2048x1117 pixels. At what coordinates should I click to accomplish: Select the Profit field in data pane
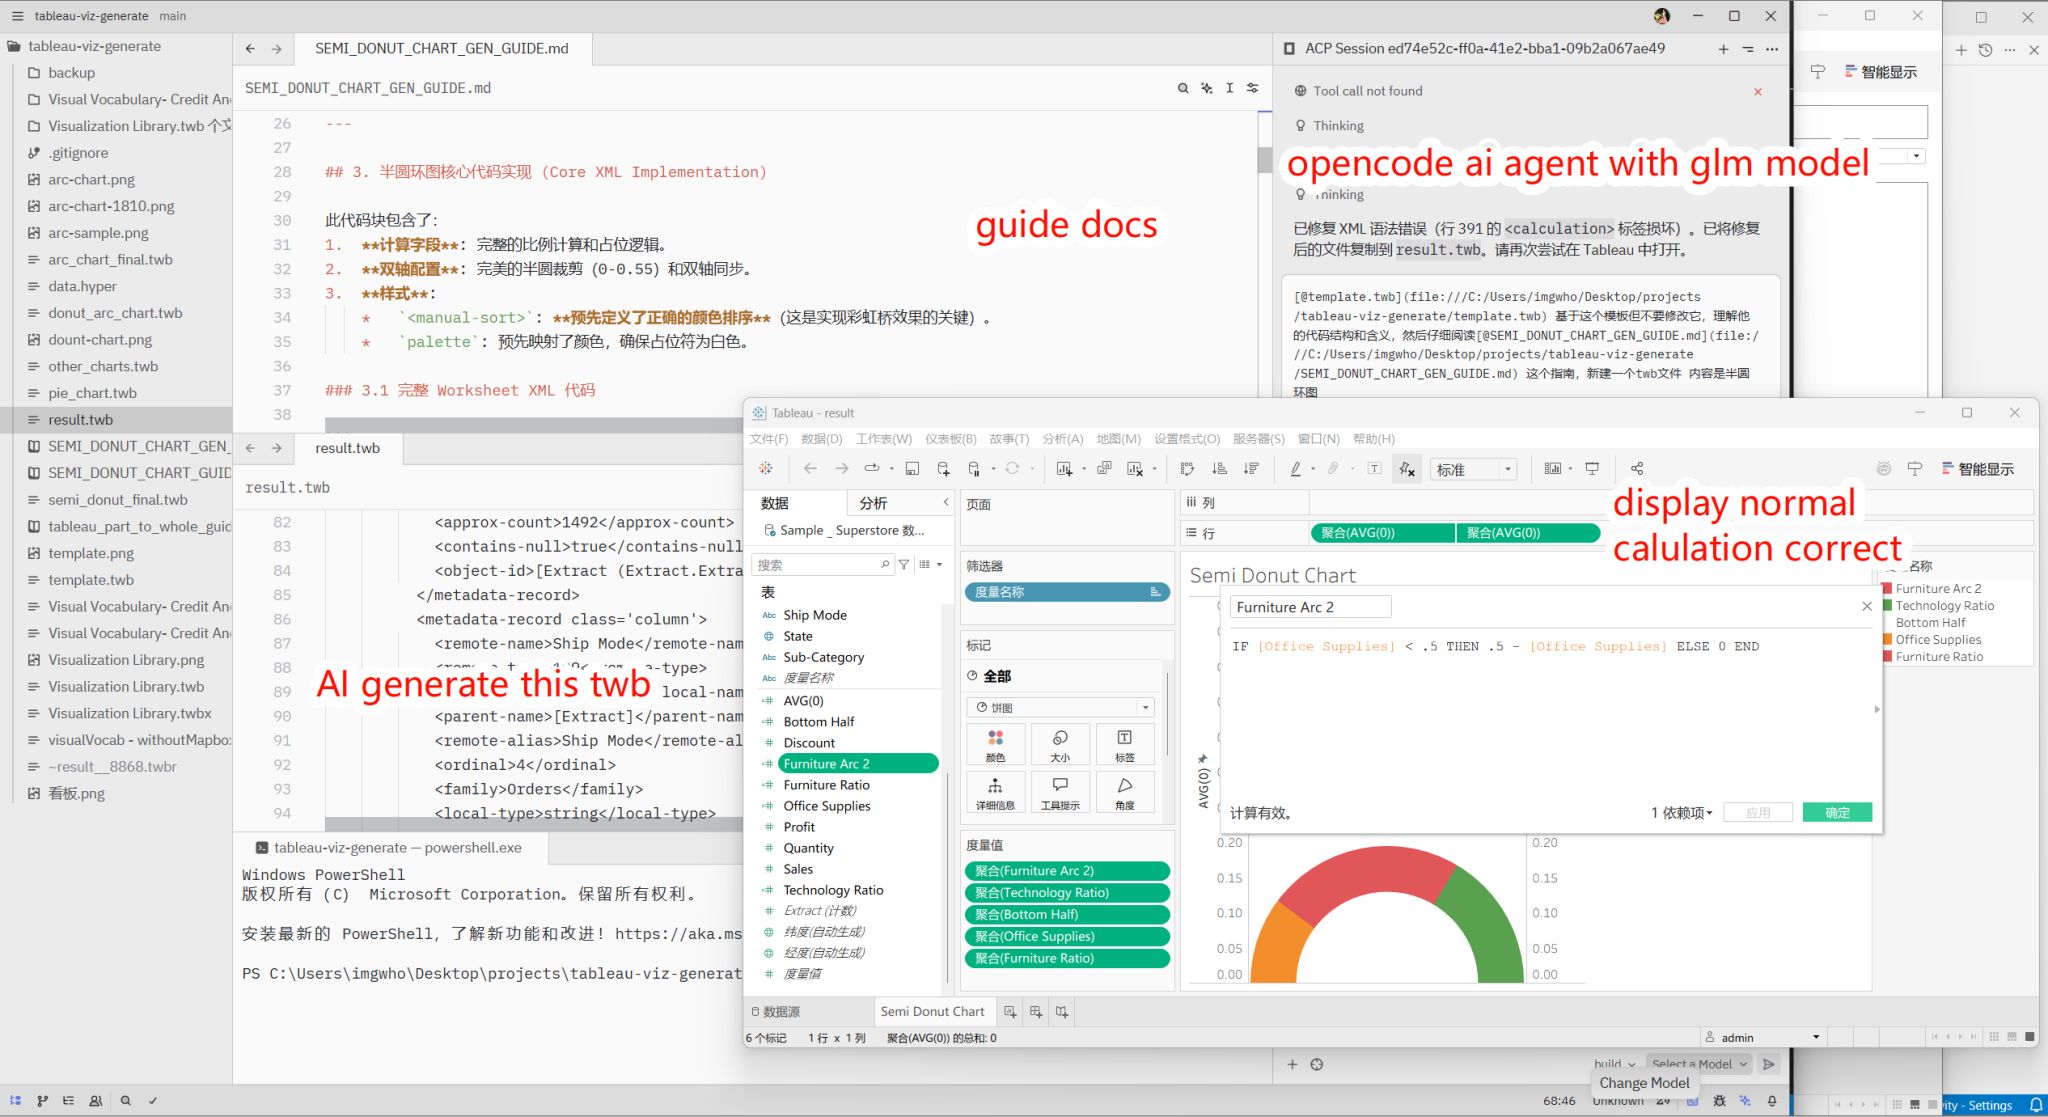tap(799, 827)
